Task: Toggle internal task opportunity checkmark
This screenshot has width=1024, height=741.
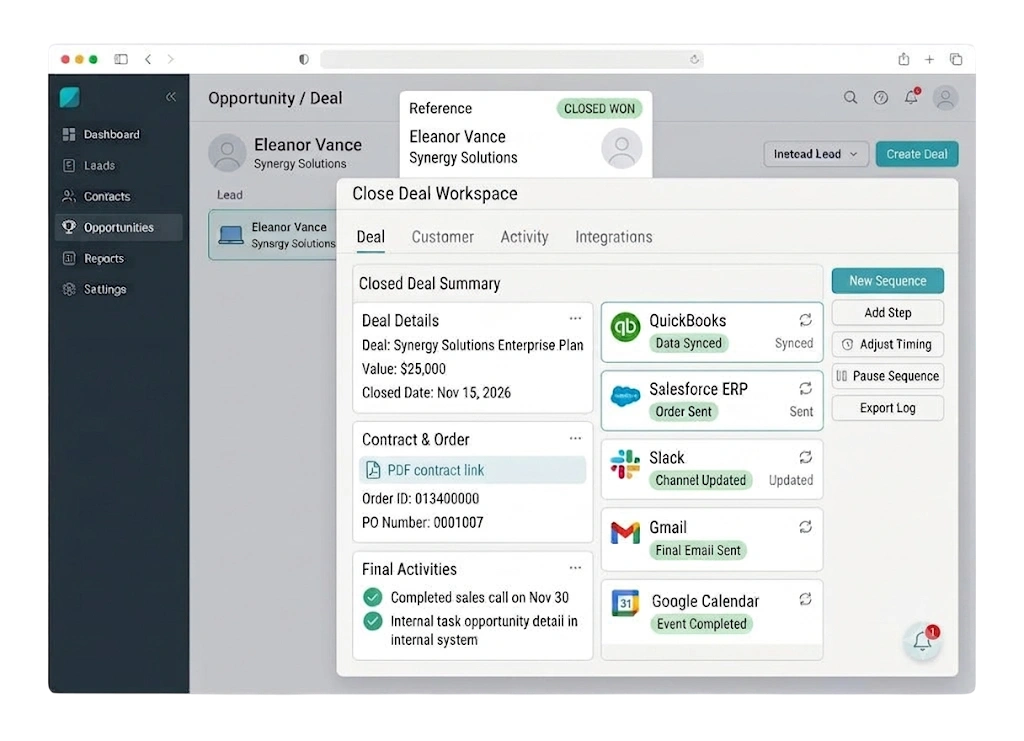Action: [x=372, y=621]
